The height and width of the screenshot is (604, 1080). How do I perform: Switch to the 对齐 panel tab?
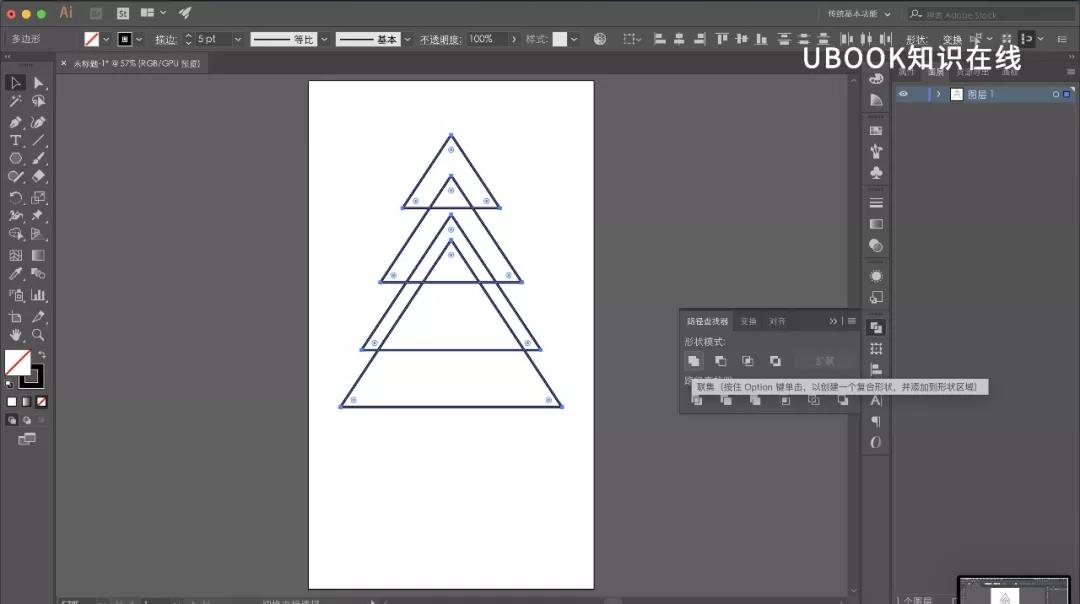pyautogui.click(x=777, y=322)
